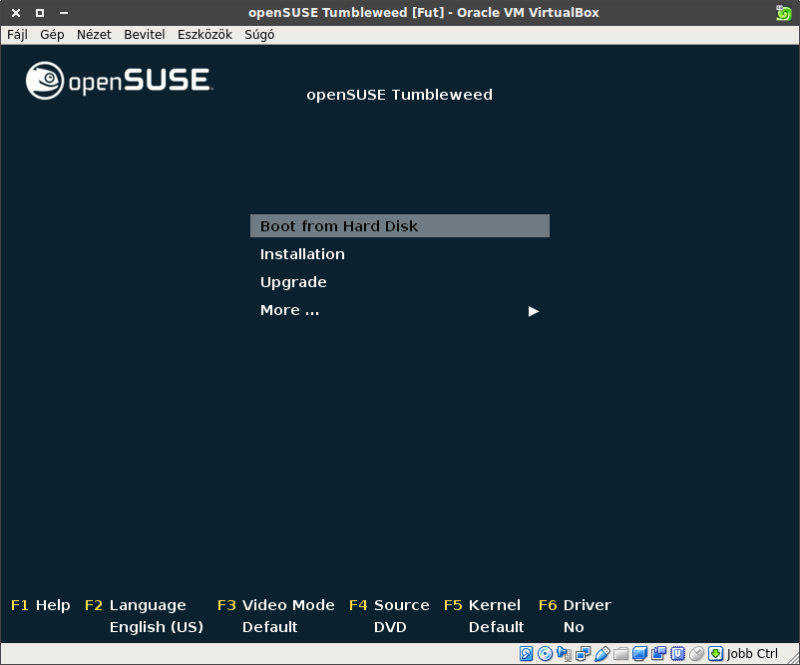The height and width of the screenshot is (665, 800).
Task: Click the Default video mode value
Action: point(269,627)
